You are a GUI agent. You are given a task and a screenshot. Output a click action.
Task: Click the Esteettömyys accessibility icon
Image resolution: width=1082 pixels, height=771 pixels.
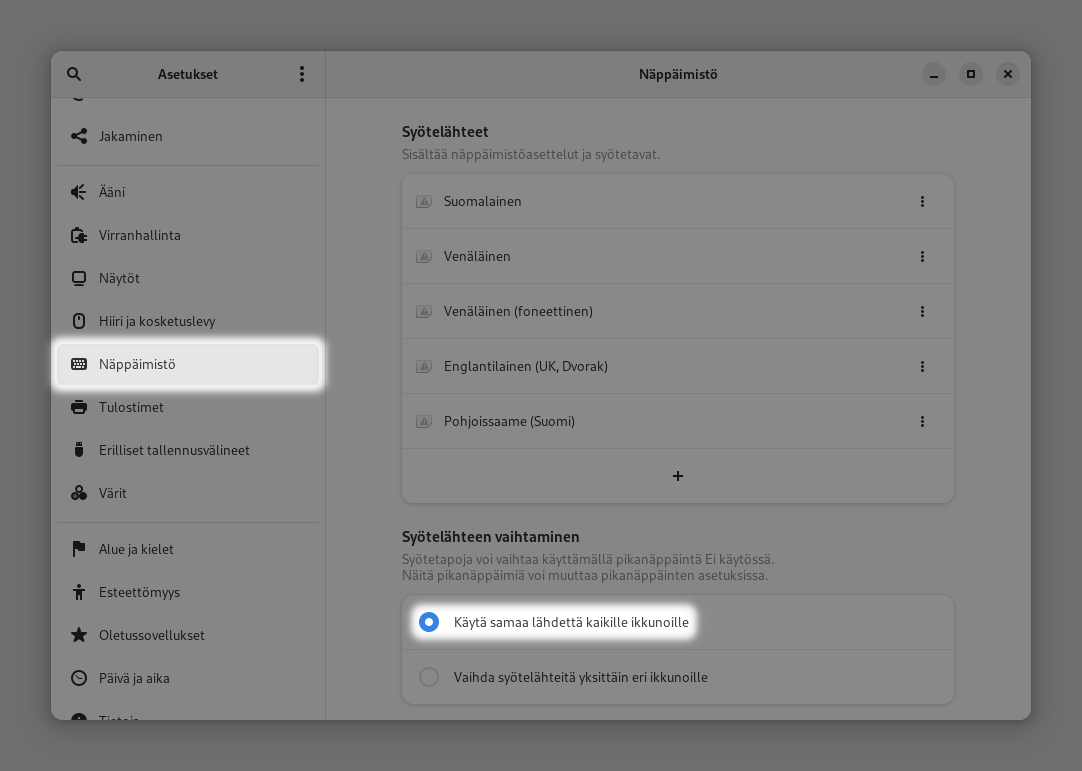point(79,592)
